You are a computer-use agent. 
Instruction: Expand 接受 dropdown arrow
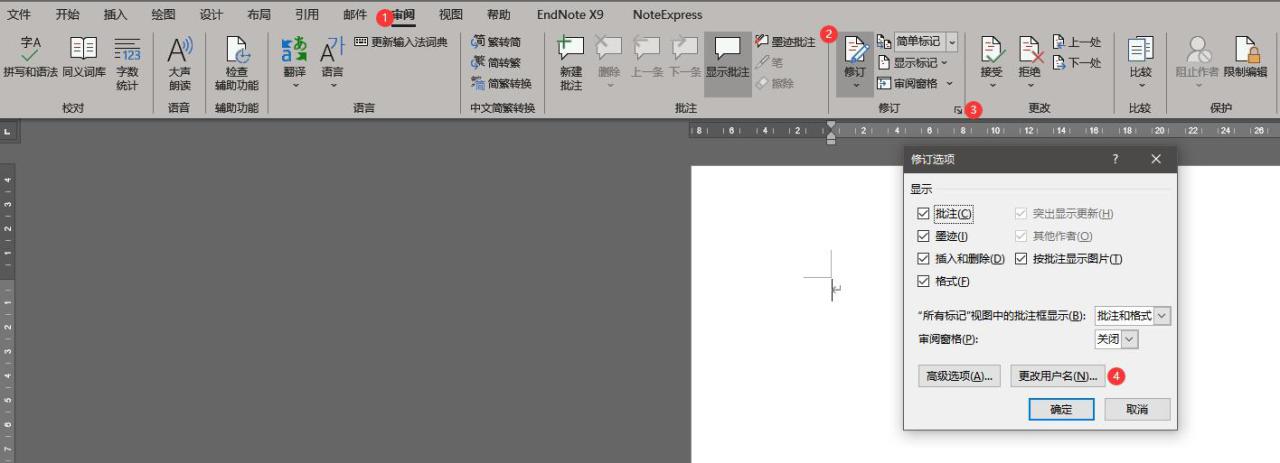991,86
